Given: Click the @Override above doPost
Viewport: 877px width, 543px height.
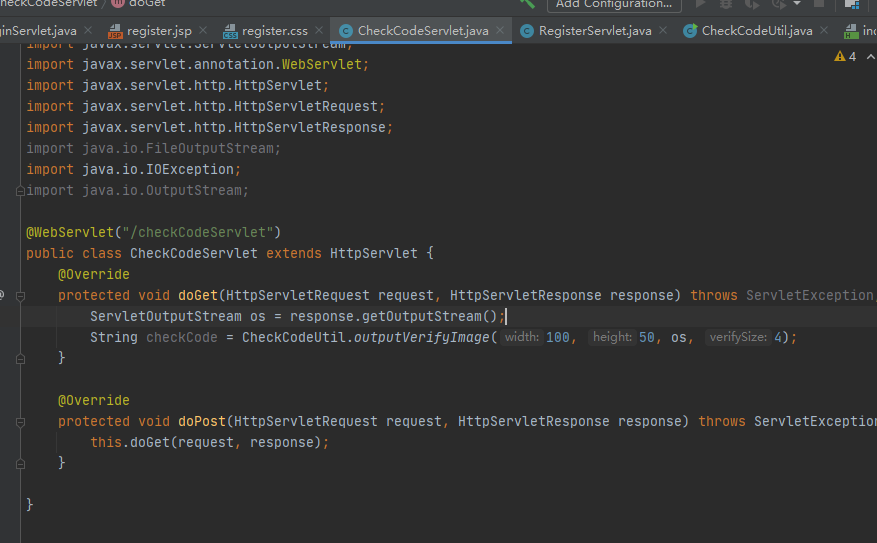Looking at the screenshot, I should click(93, 400).
